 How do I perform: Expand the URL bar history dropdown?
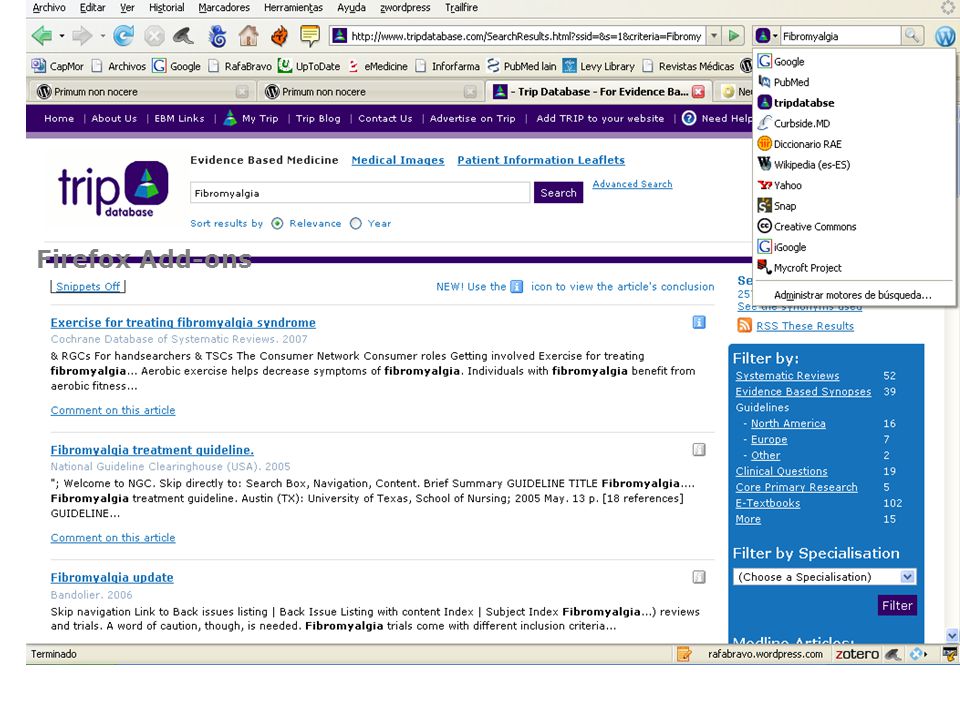pyautogui.click(x=714, y=36)
